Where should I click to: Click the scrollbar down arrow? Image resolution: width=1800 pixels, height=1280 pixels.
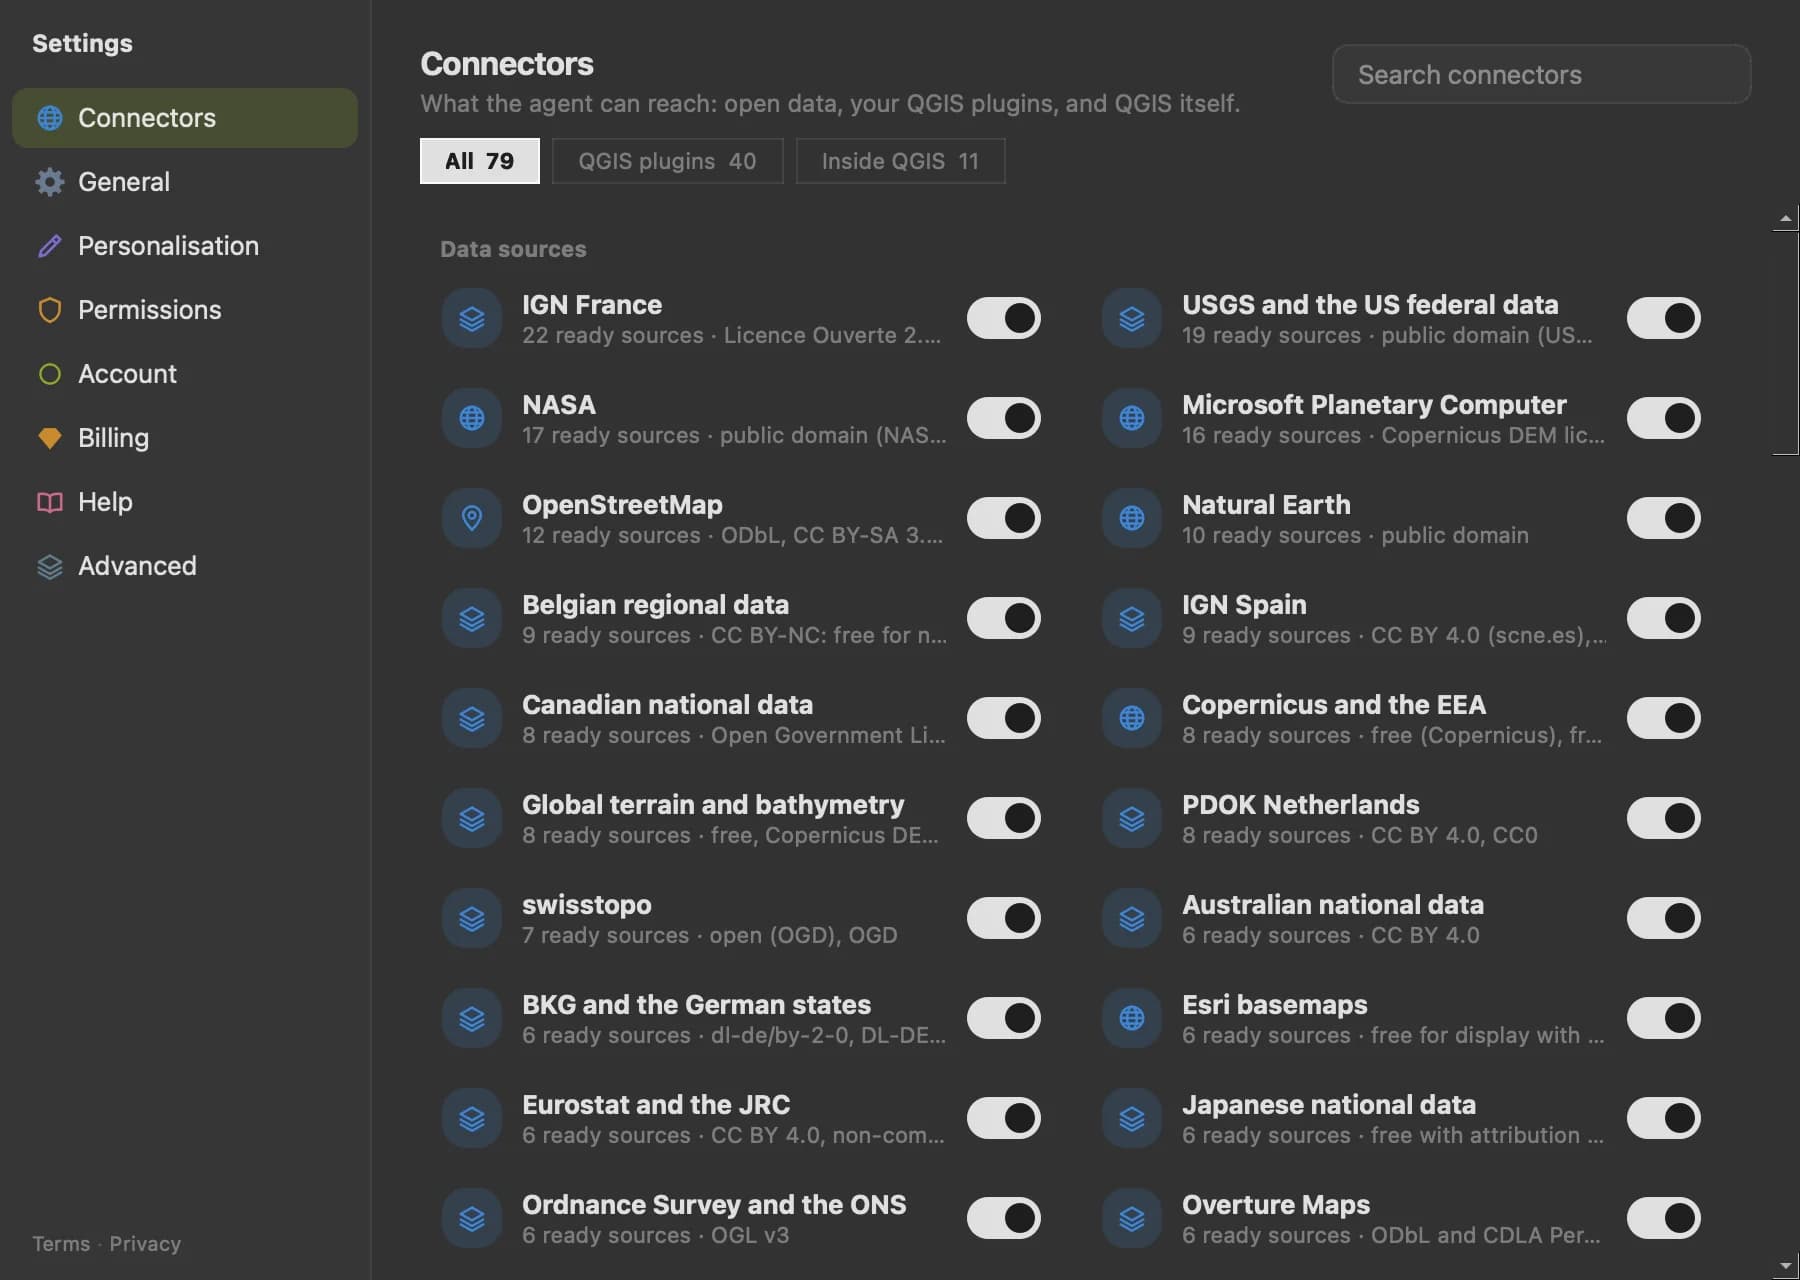(x=1786, y=1266)
